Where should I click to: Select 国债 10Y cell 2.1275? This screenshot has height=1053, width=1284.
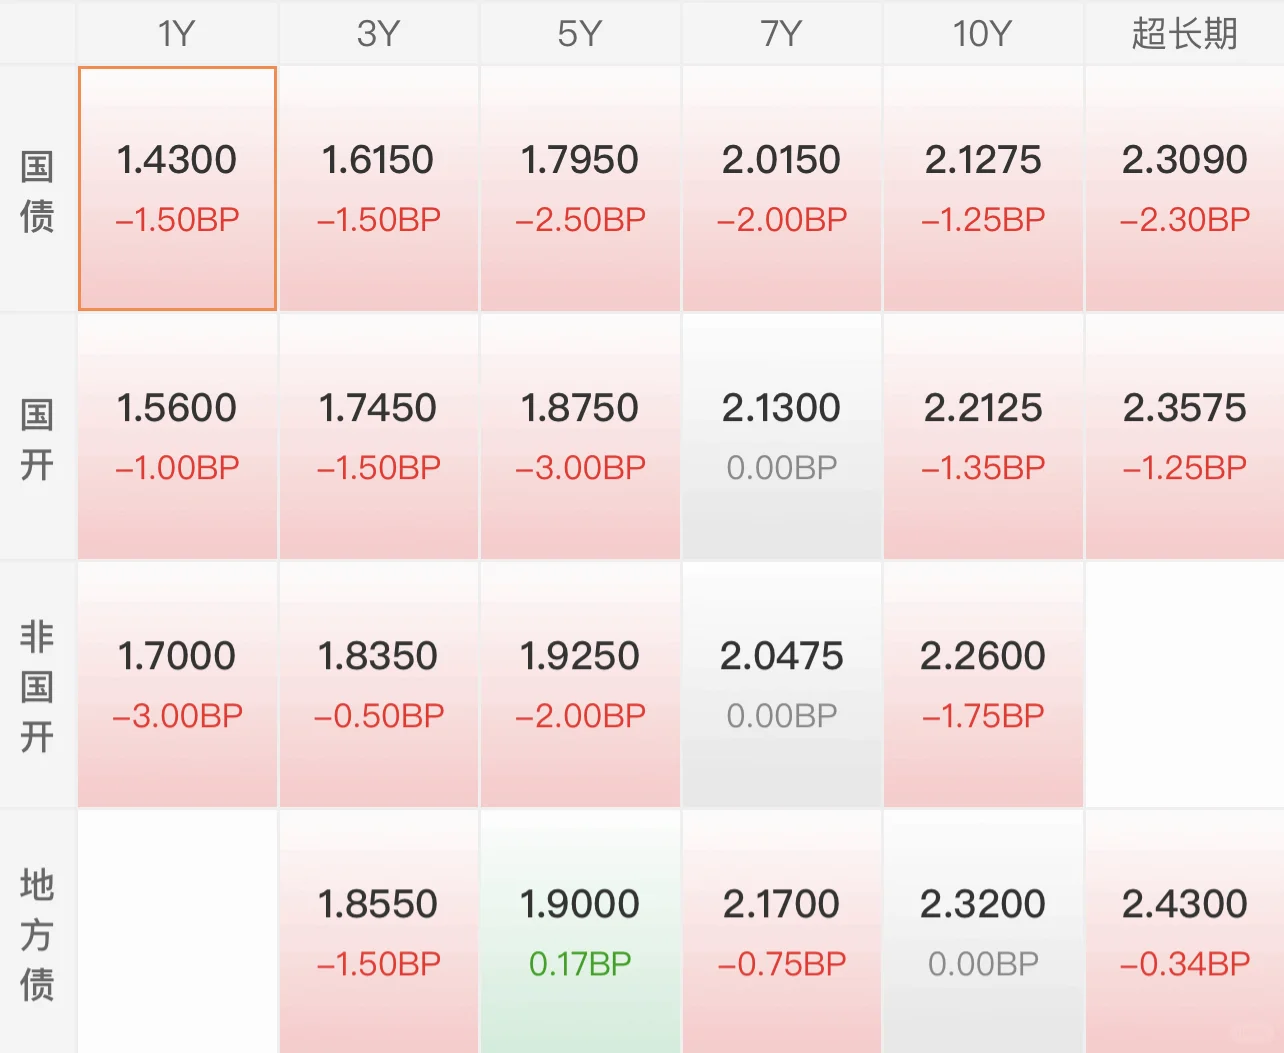pyautogui.click(x=983, y=188)
